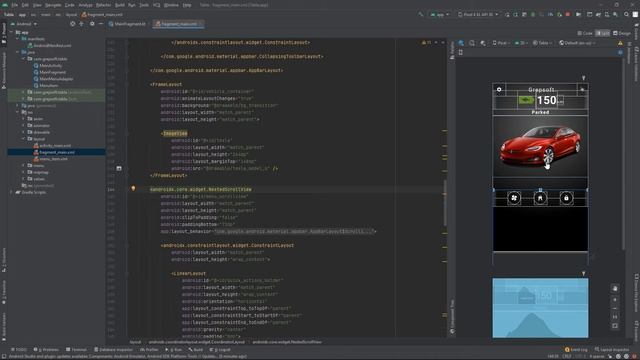
Task: Open the Profiler tool window button
Action: (149, 350)
